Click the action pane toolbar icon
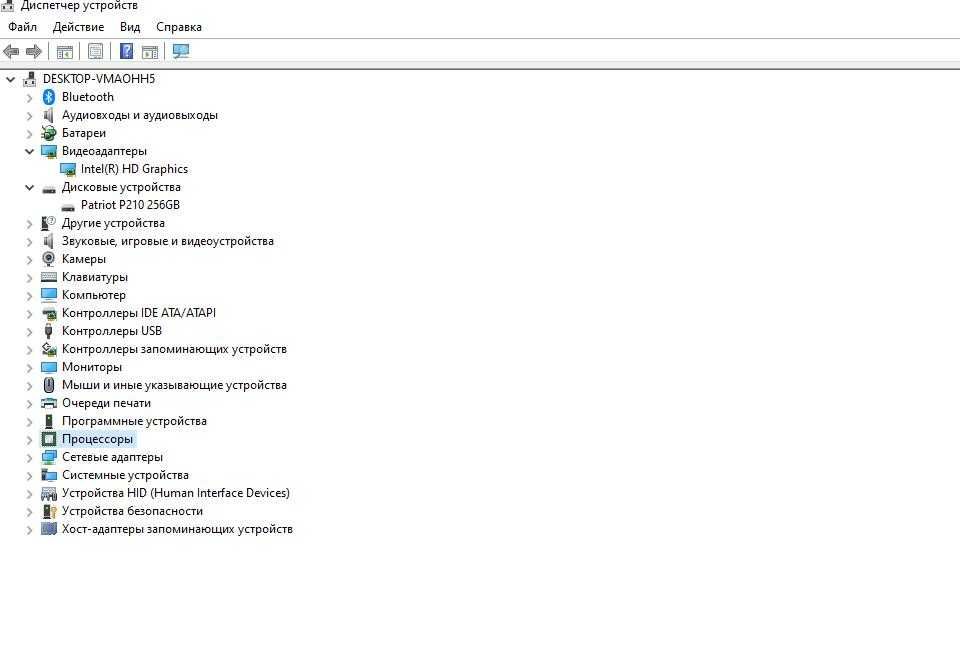This screenshot has width=960, height=667. click(x=149, y=51)
